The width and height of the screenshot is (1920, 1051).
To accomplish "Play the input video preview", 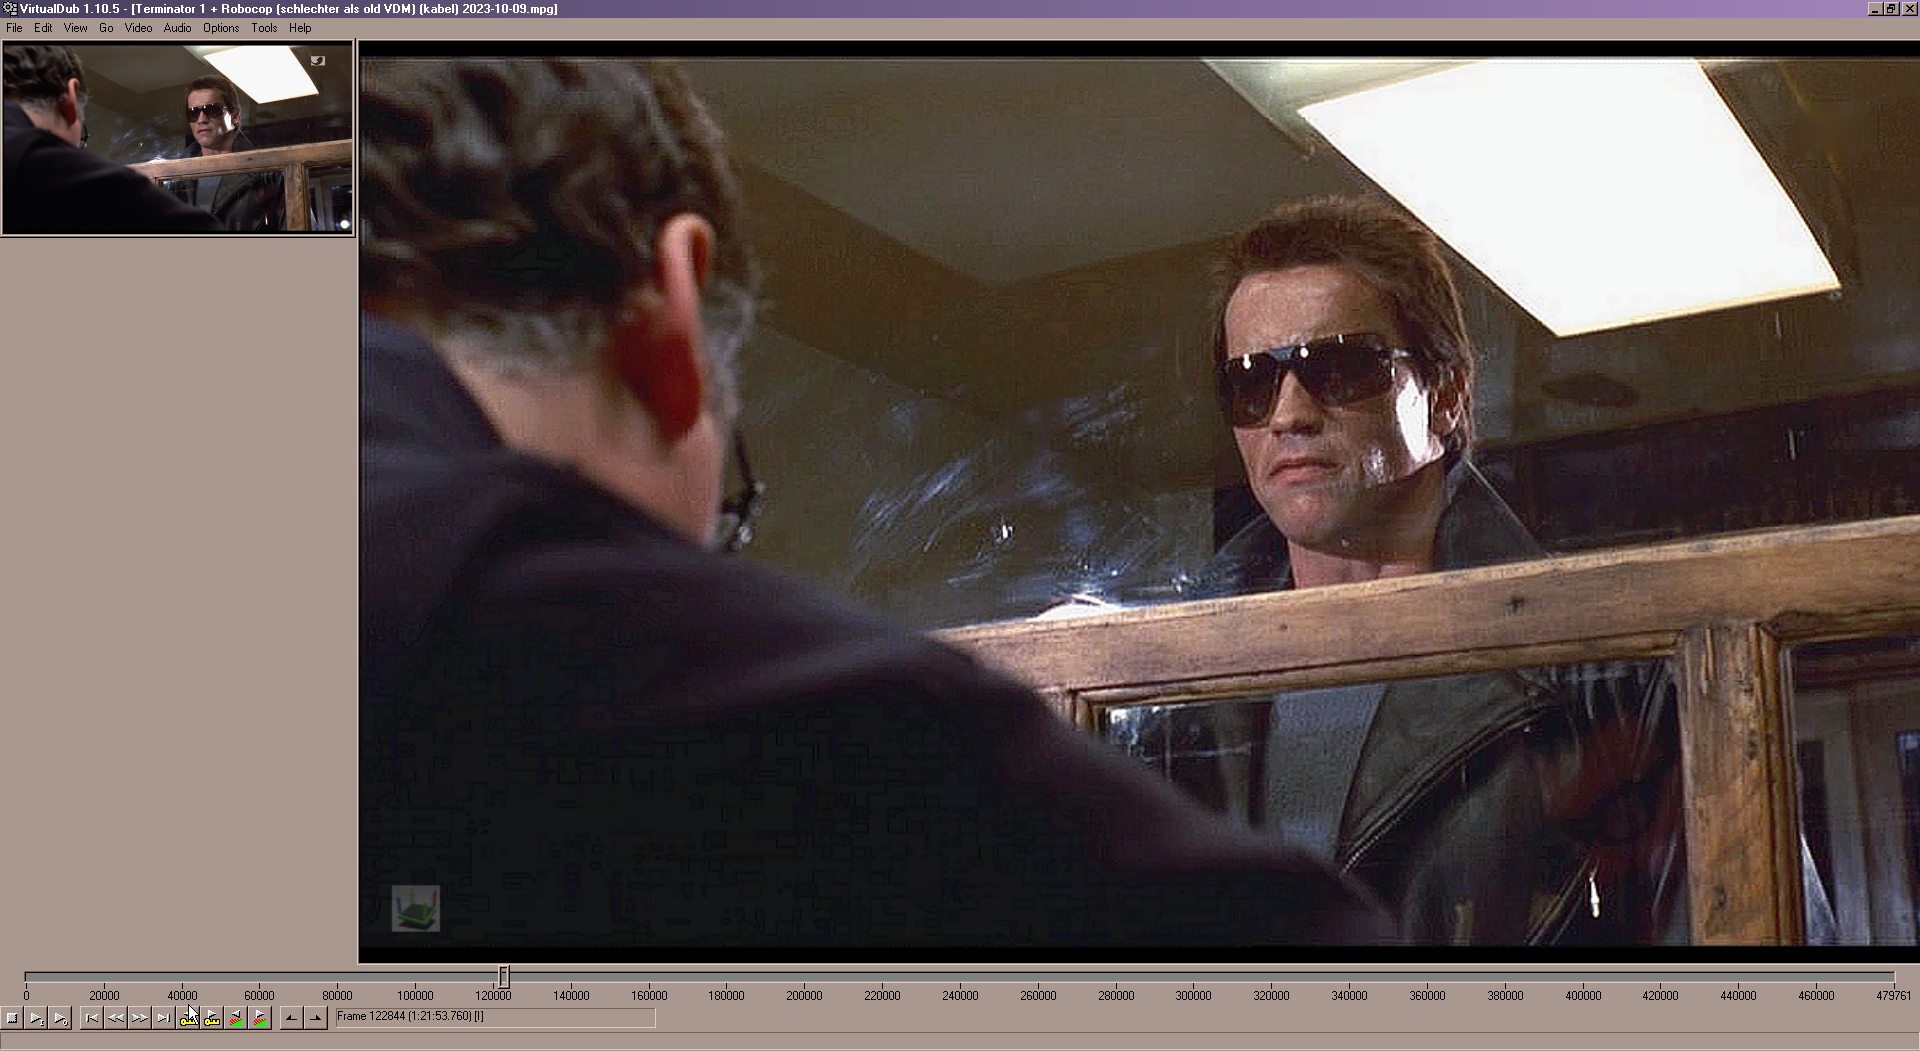I will click(36, 1018).
